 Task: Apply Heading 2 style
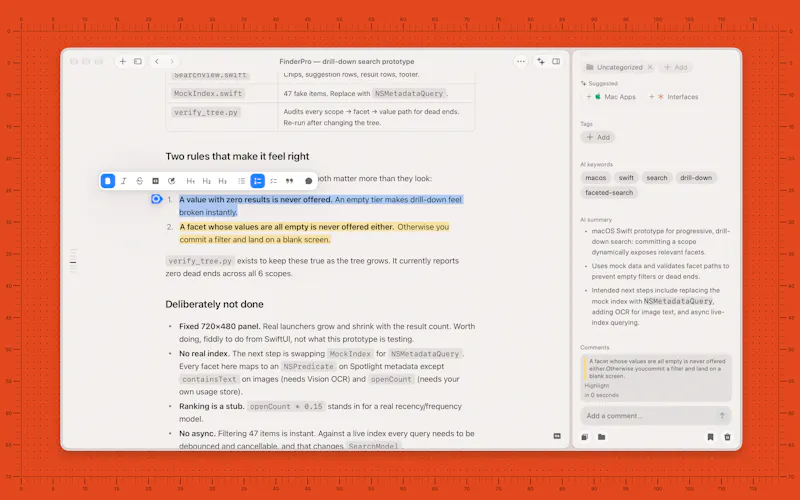point(207,181)
